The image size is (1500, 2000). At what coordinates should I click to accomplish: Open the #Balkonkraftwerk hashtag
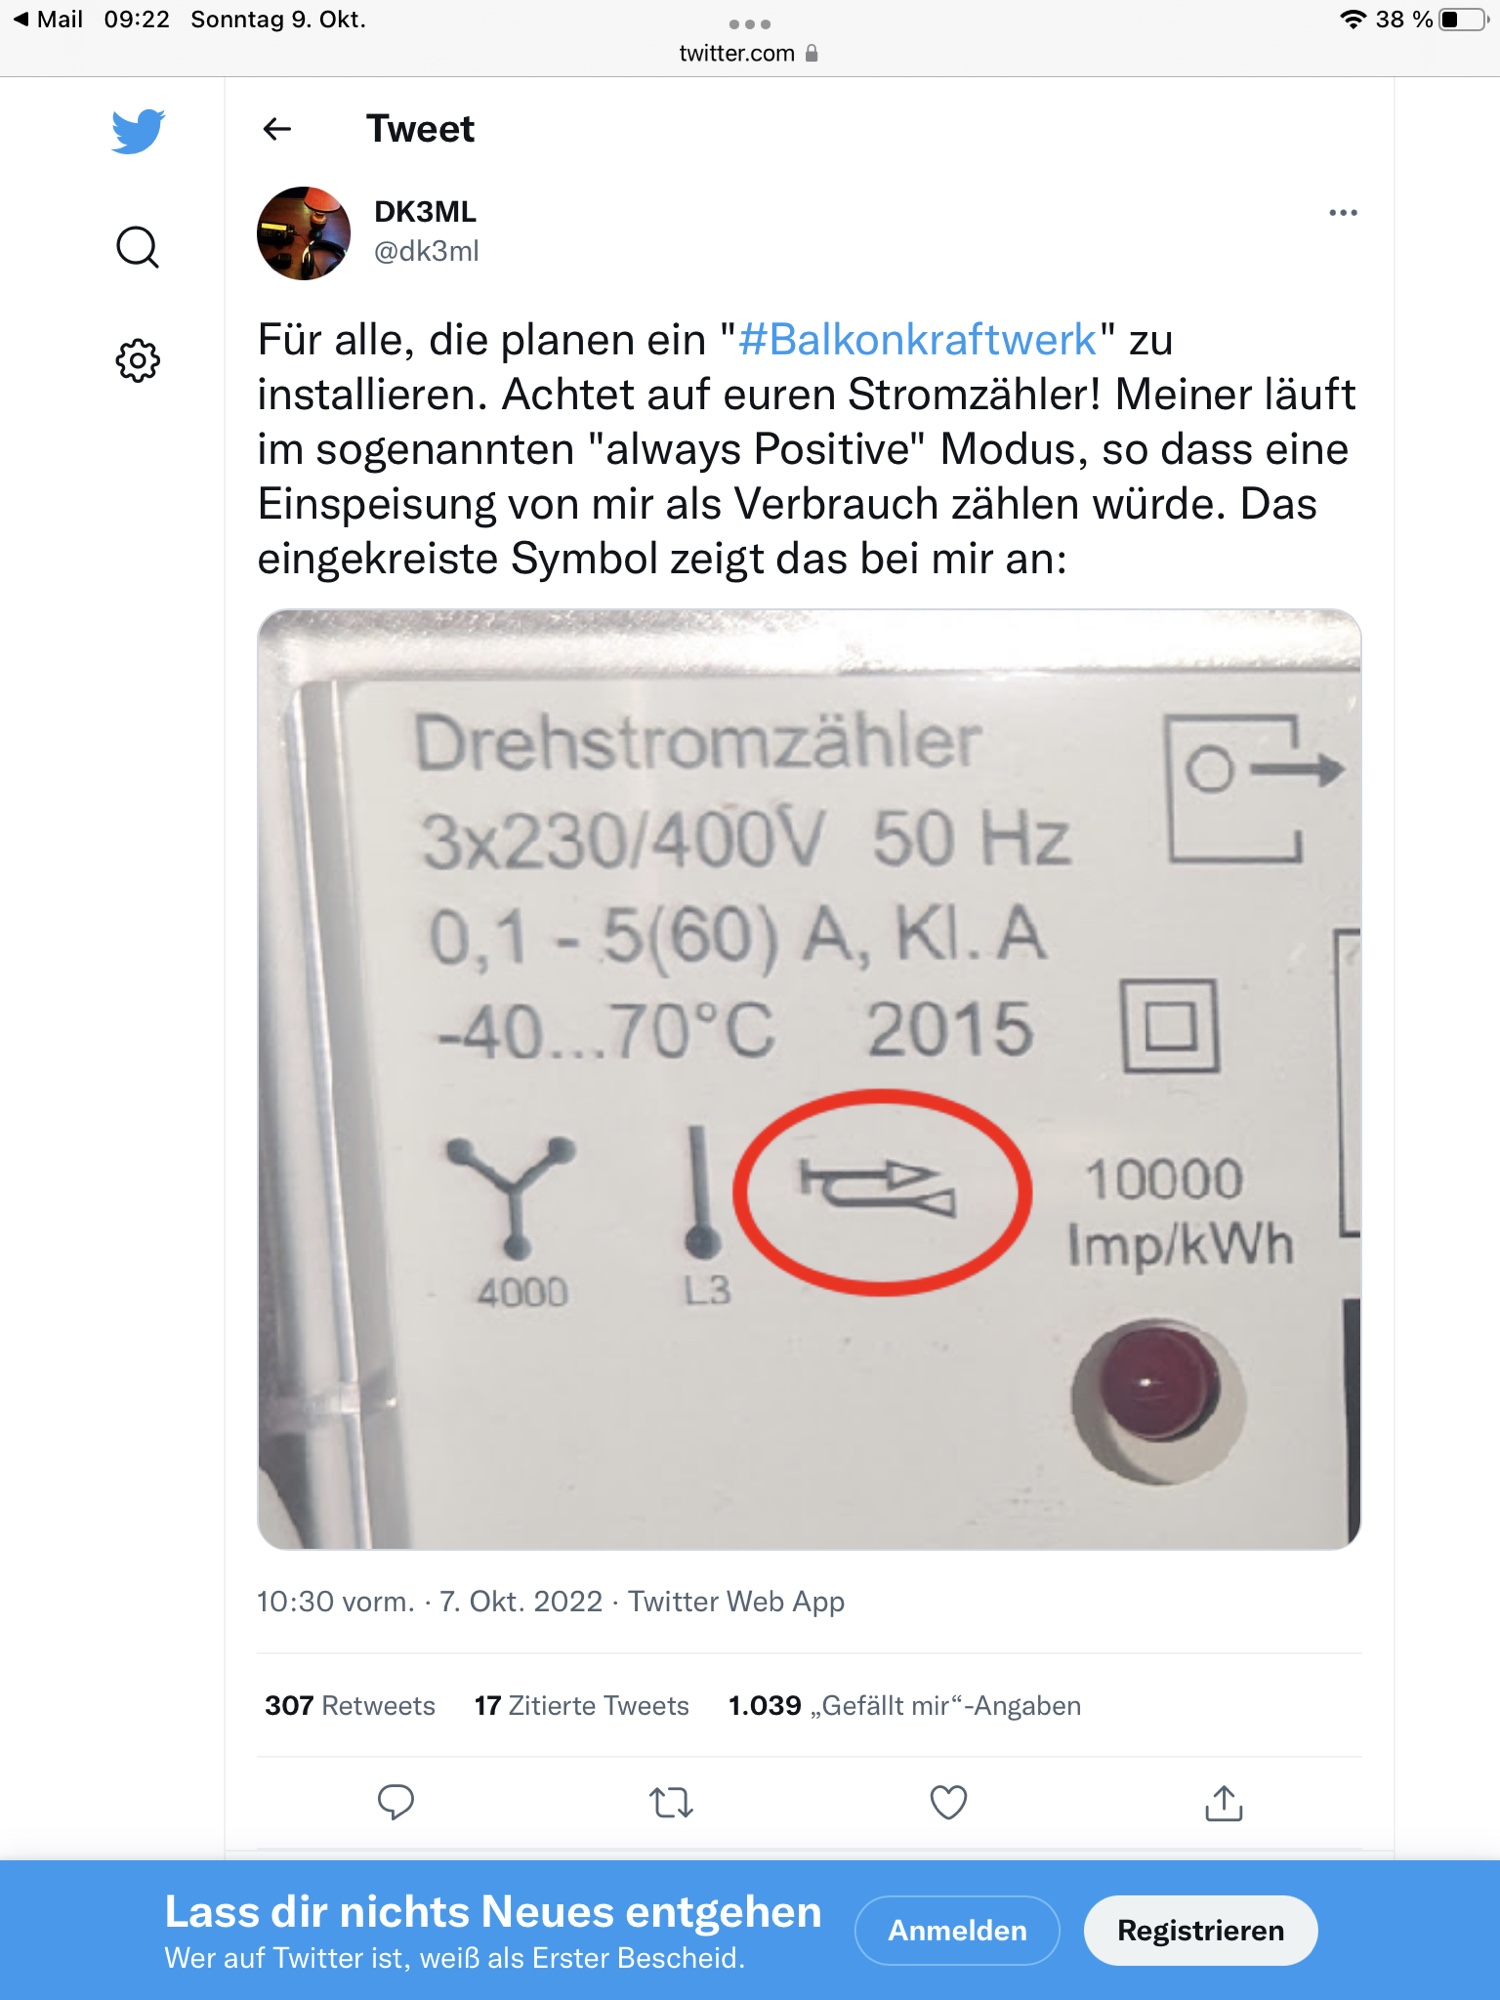pos(917,340)
